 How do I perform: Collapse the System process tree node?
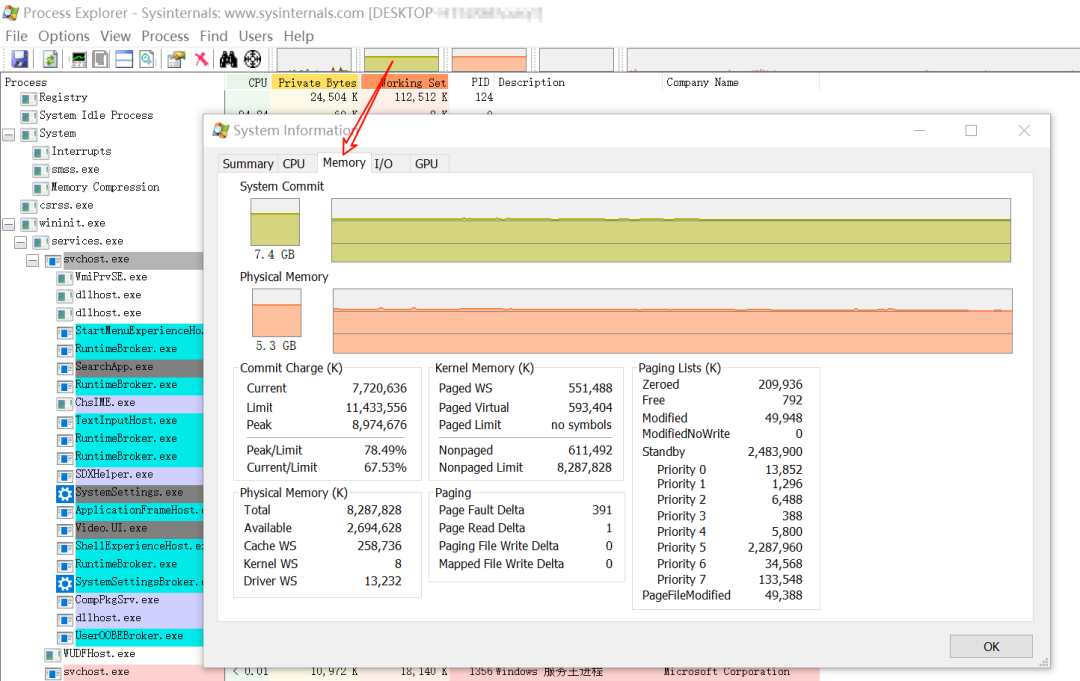9,134
